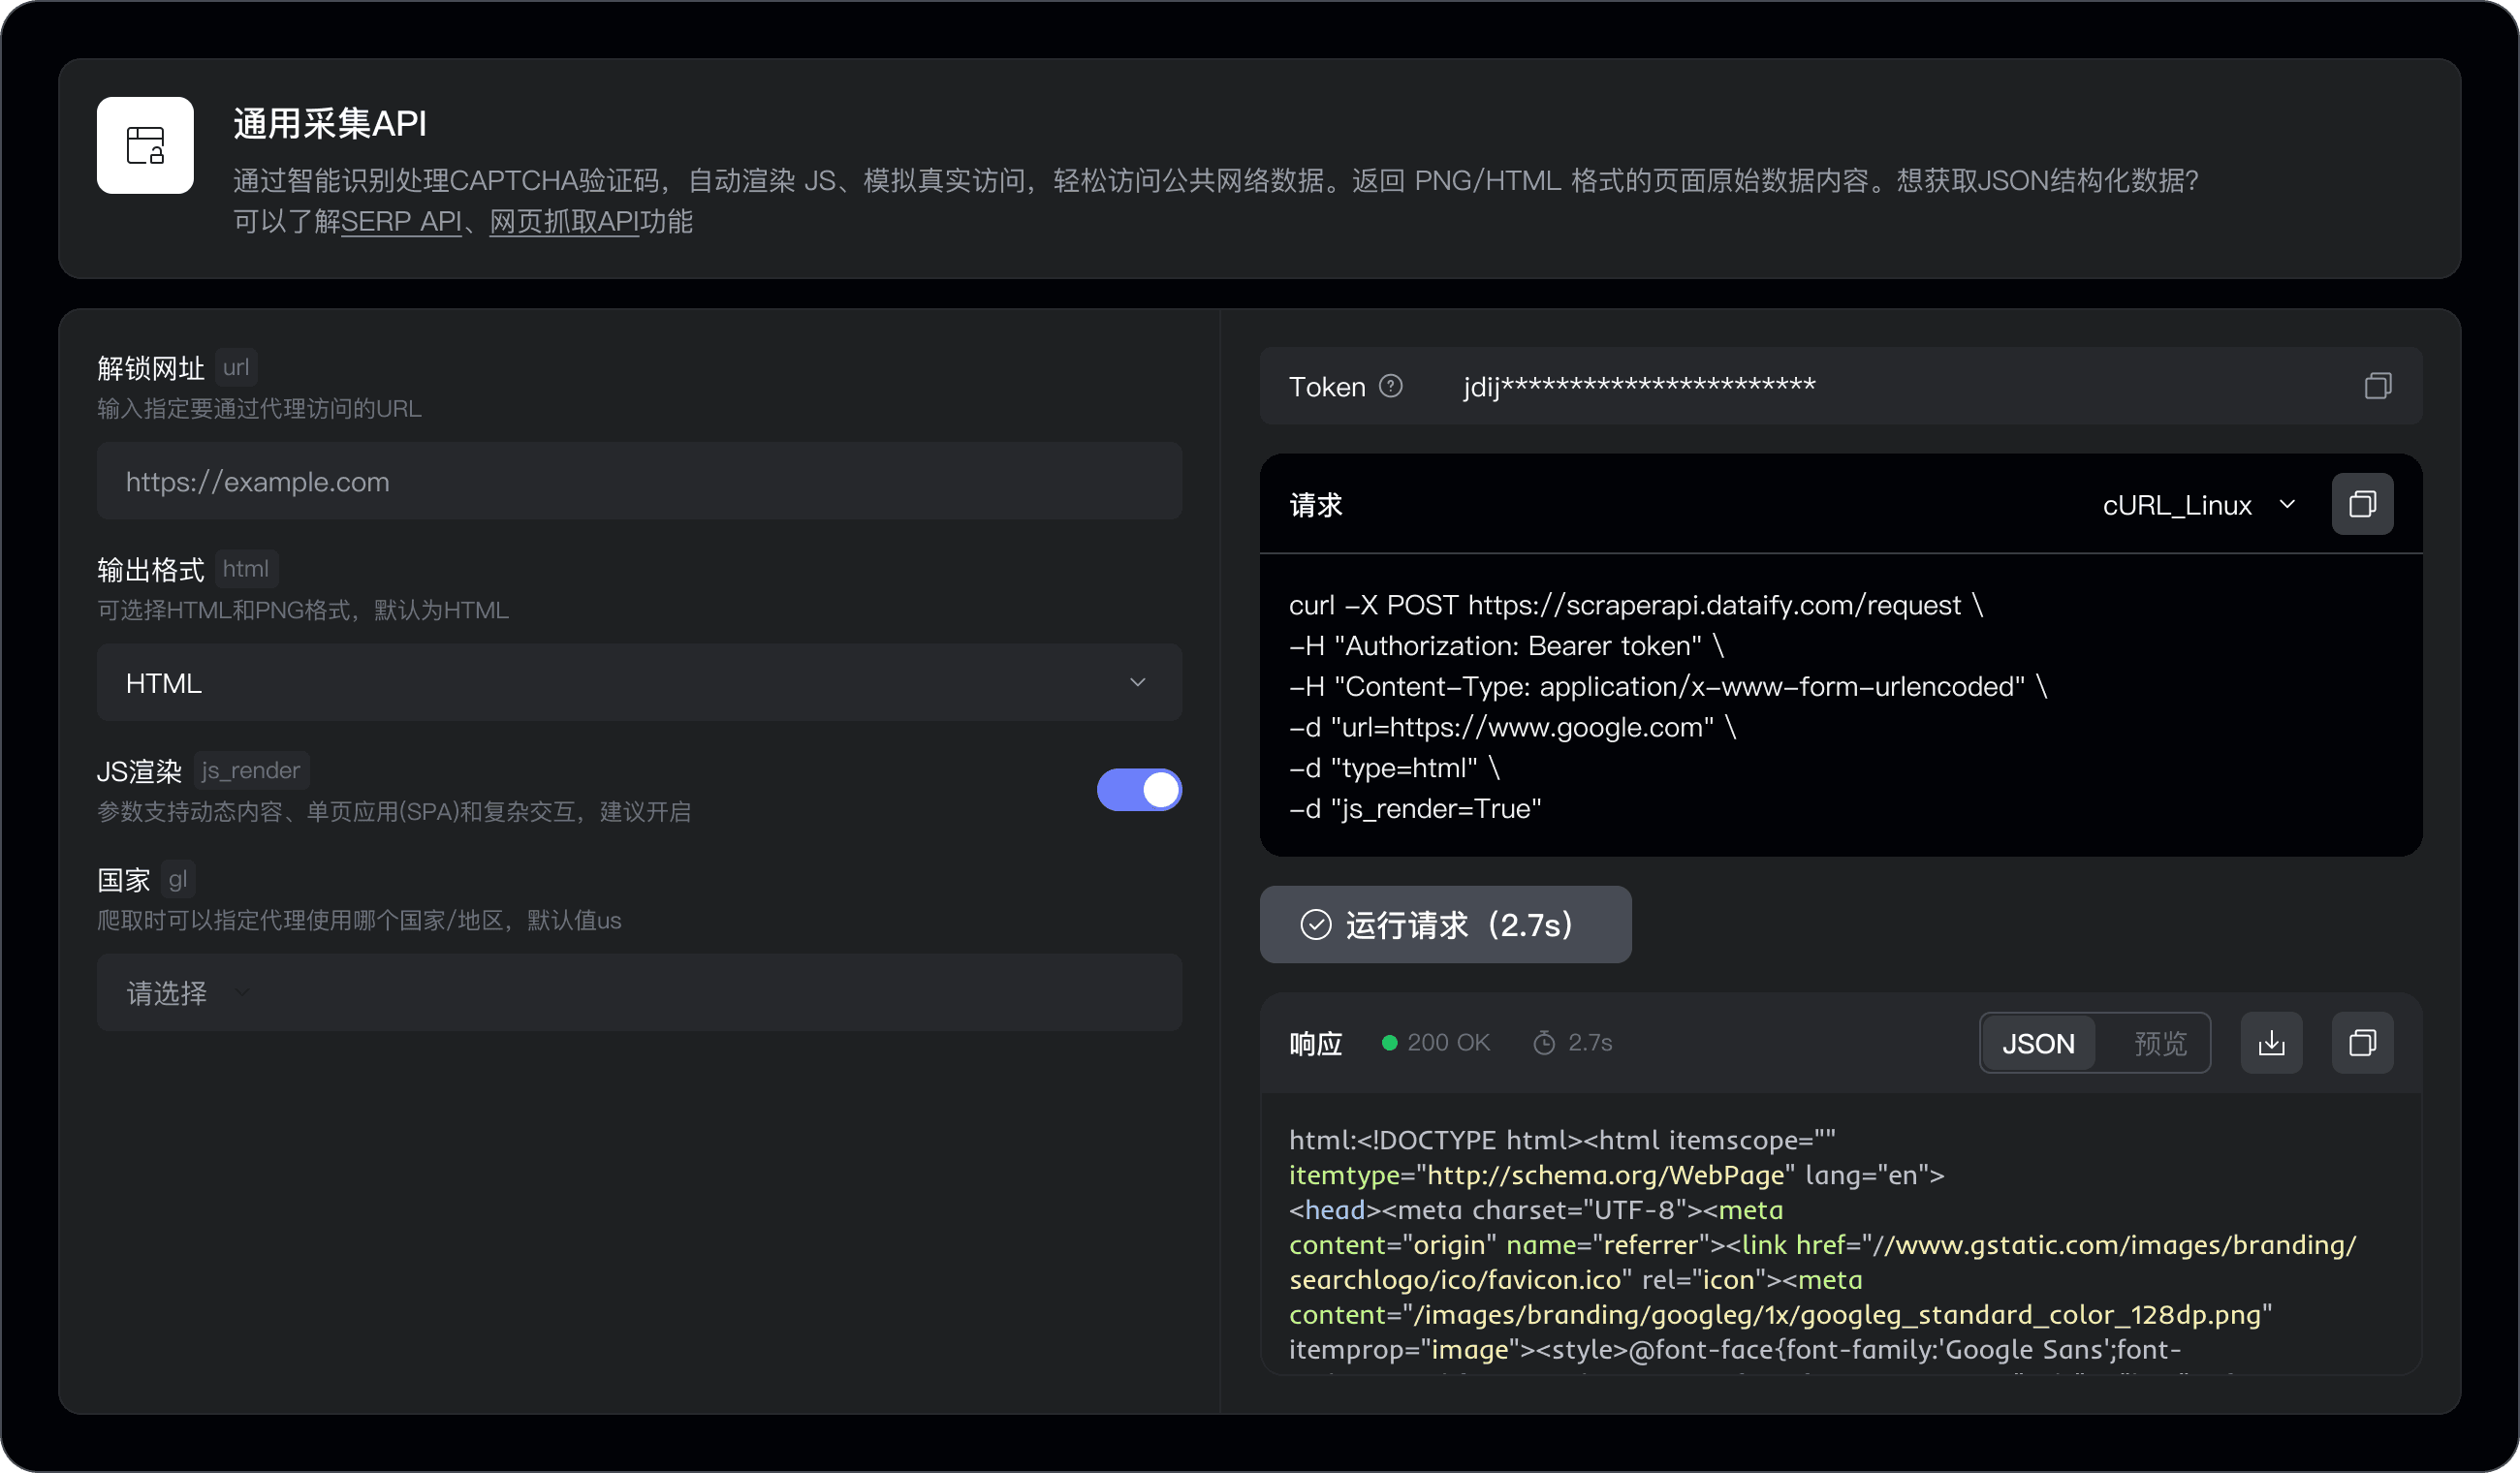Click the 解锁网址 URL input field
2520x1473 pixels.
click(x=639, y=482)
